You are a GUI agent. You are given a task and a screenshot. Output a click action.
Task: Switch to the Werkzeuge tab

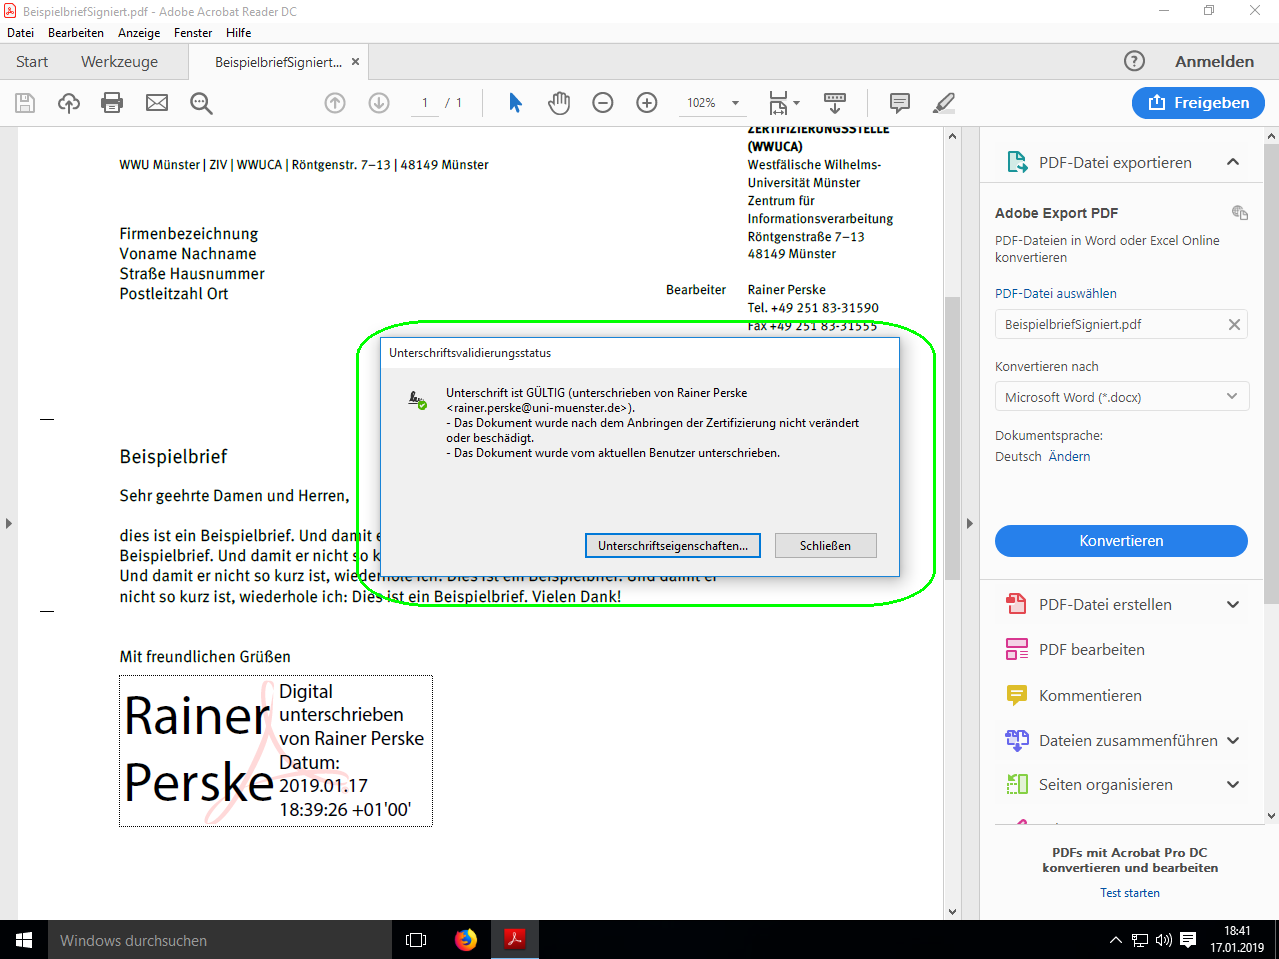pos(119,62)
